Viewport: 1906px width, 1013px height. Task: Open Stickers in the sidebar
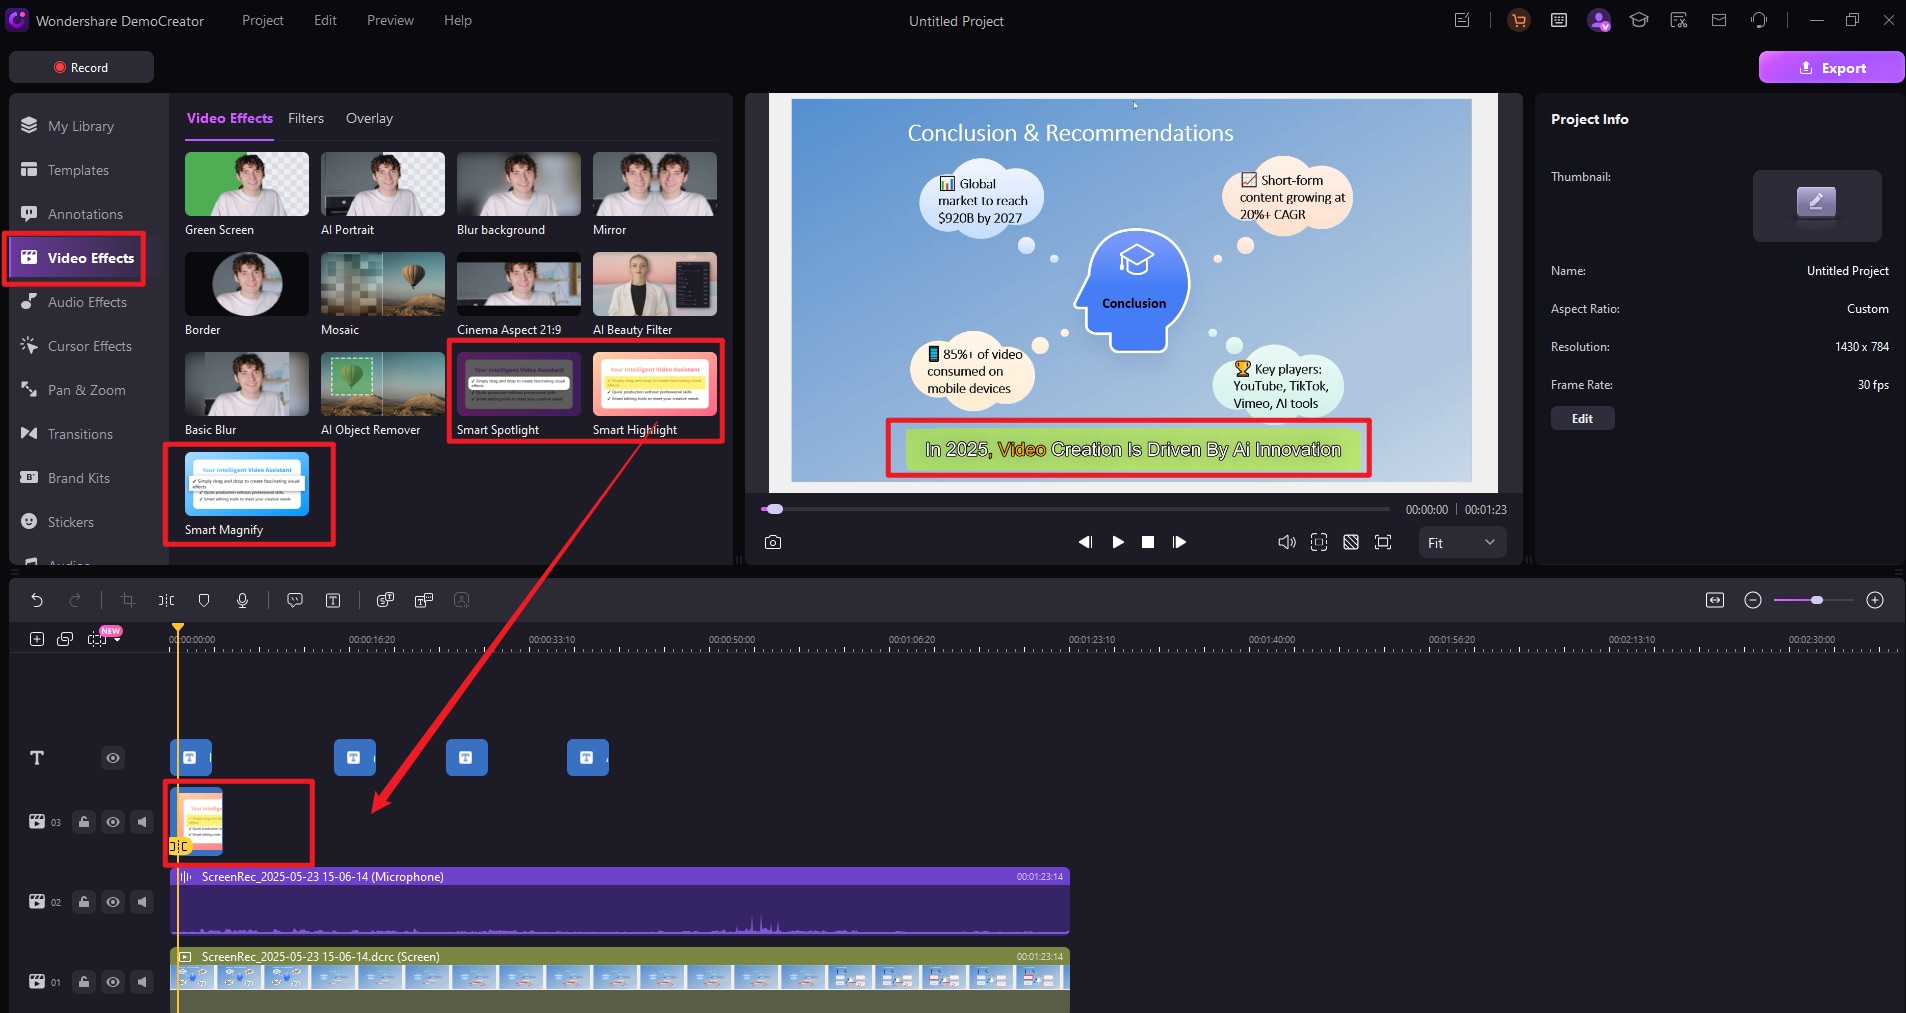(x=70, y=522)
